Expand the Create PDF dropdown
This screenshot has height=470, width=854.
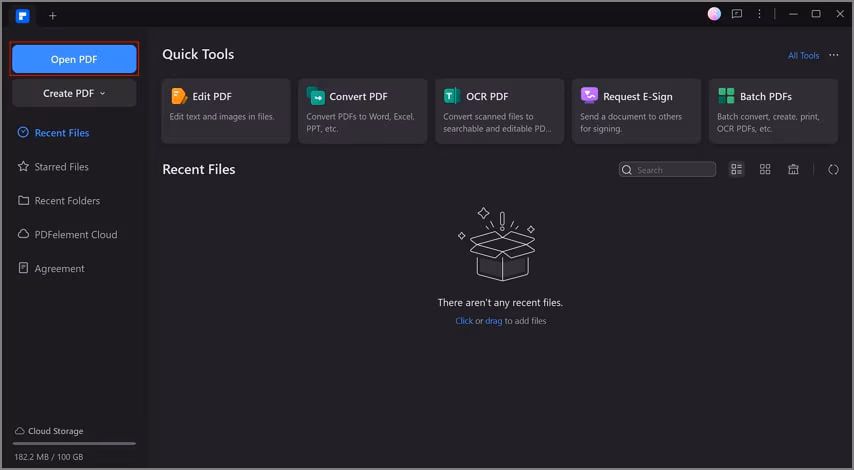[74, 93]
